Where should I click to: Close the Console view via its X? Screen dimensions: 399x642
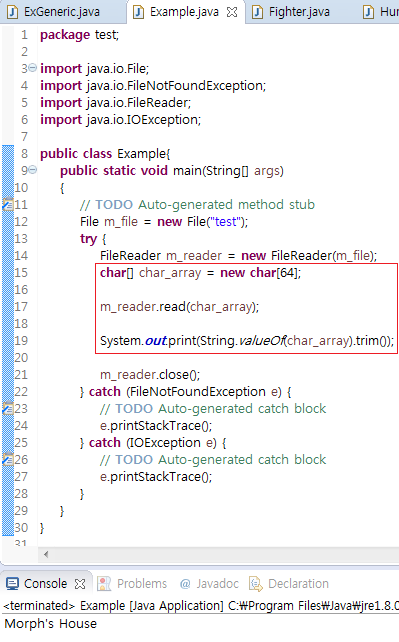(x=80, y=584)
